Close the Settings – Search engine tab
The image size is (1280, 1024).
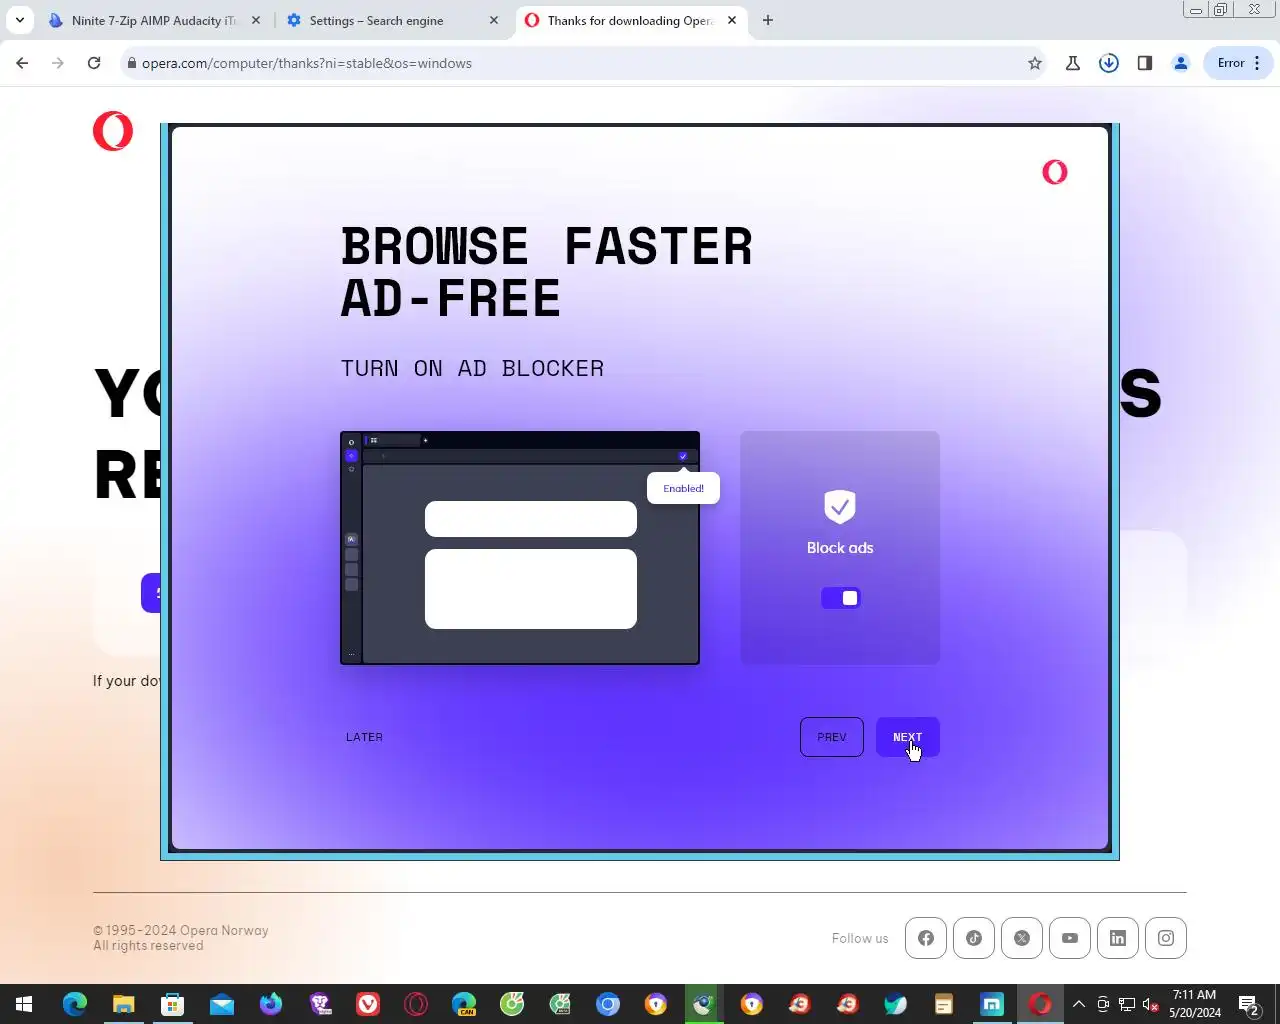[494, 20]
